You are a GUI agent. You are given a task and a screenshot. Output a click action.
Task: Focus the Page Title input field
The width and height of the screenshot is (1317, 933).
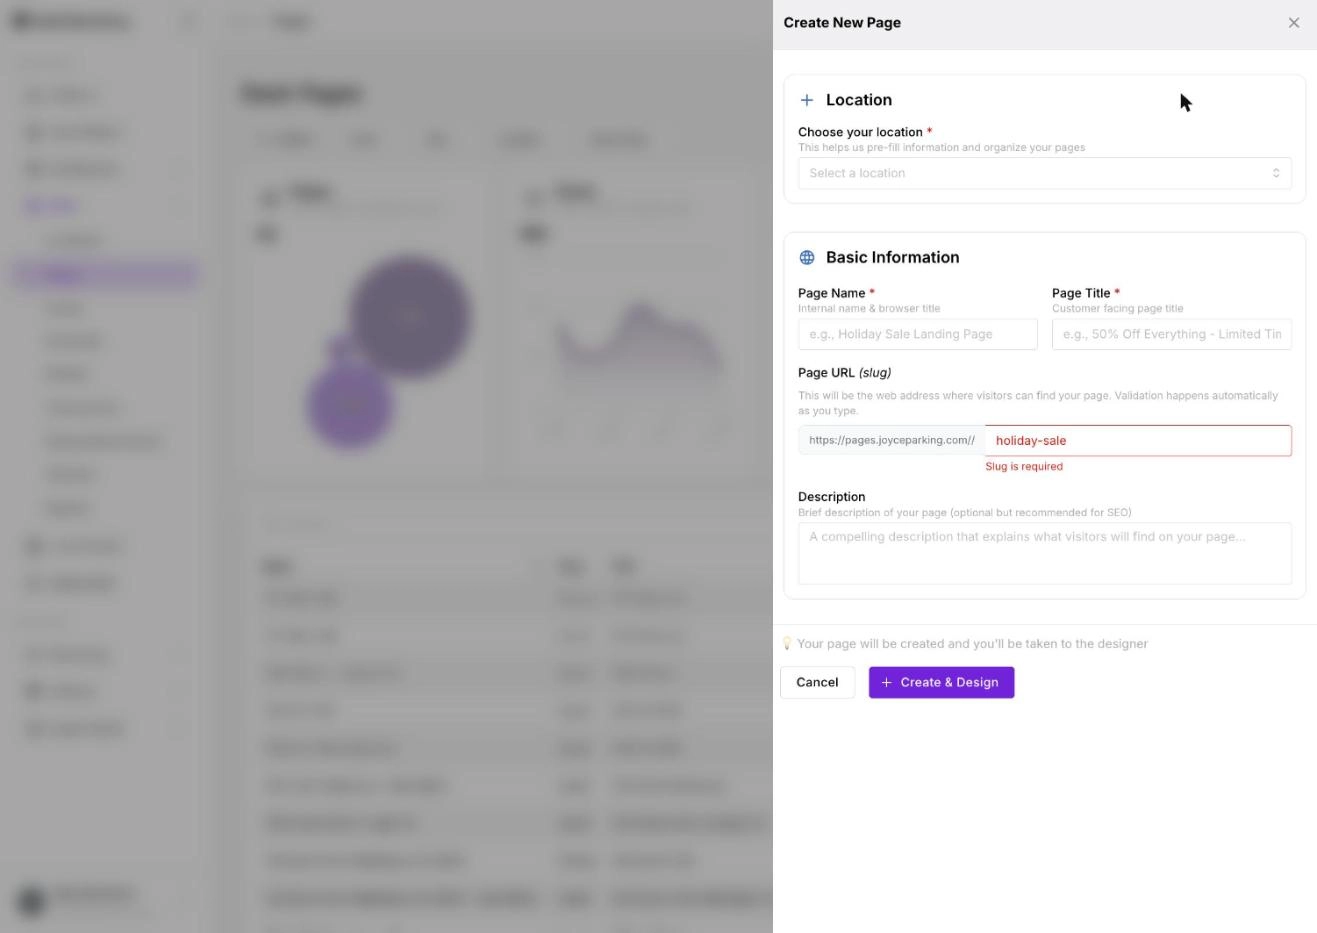(x=1171, y=334)
